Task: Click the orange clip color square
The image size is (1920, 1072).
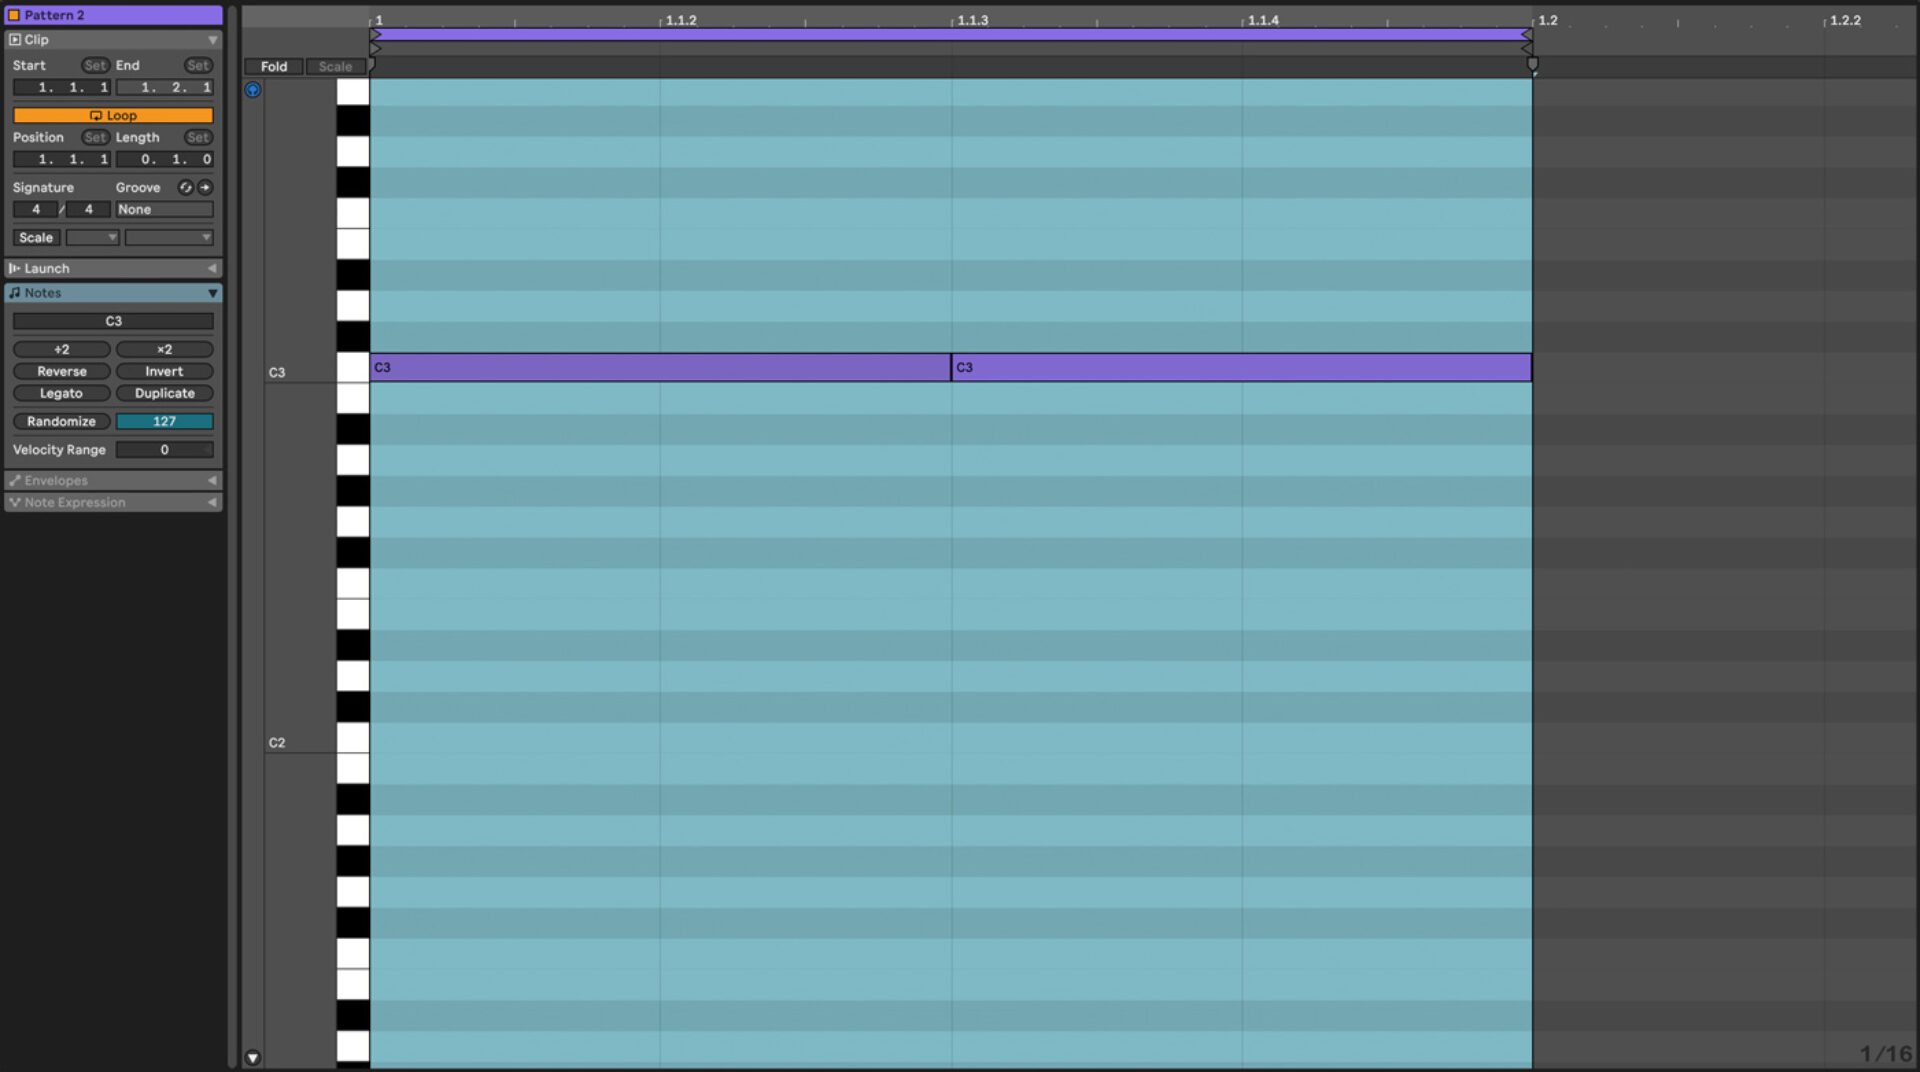Action: tap(15, 15)
